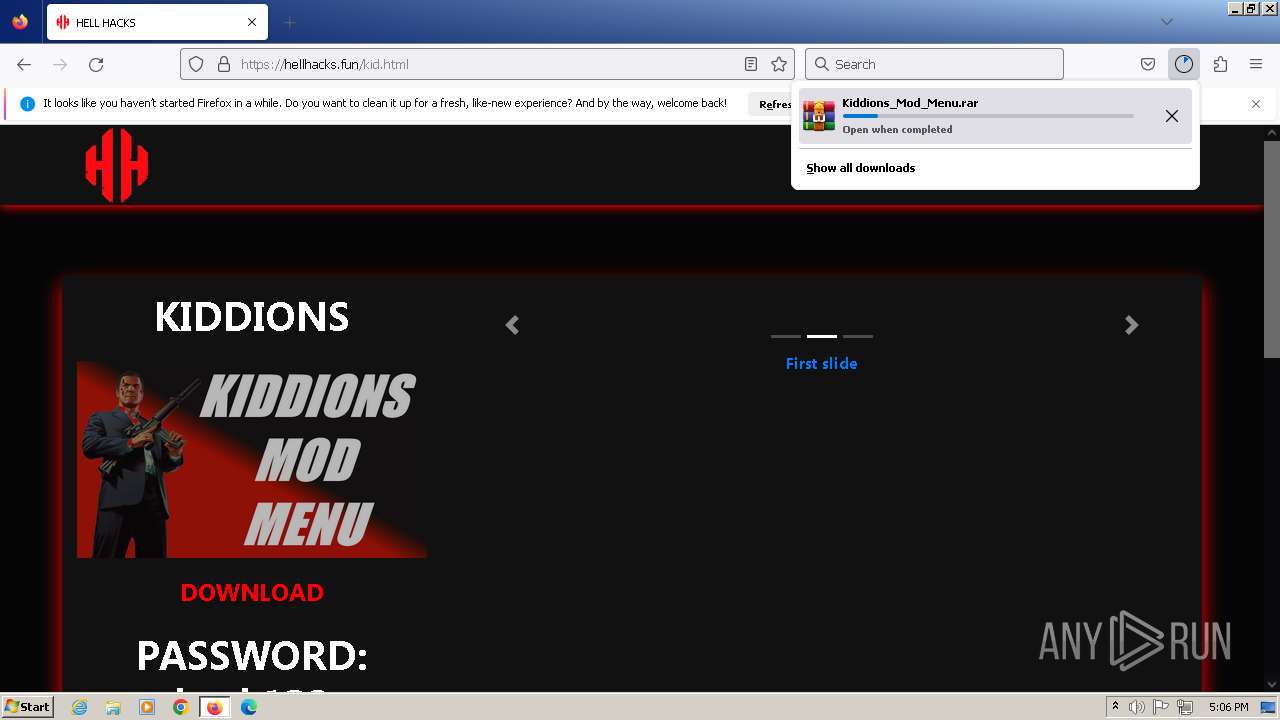Image resolution: width=1280 pixels, height=720 pixels.
Task: Close the HELL HACKS tab
Action: 252,22
